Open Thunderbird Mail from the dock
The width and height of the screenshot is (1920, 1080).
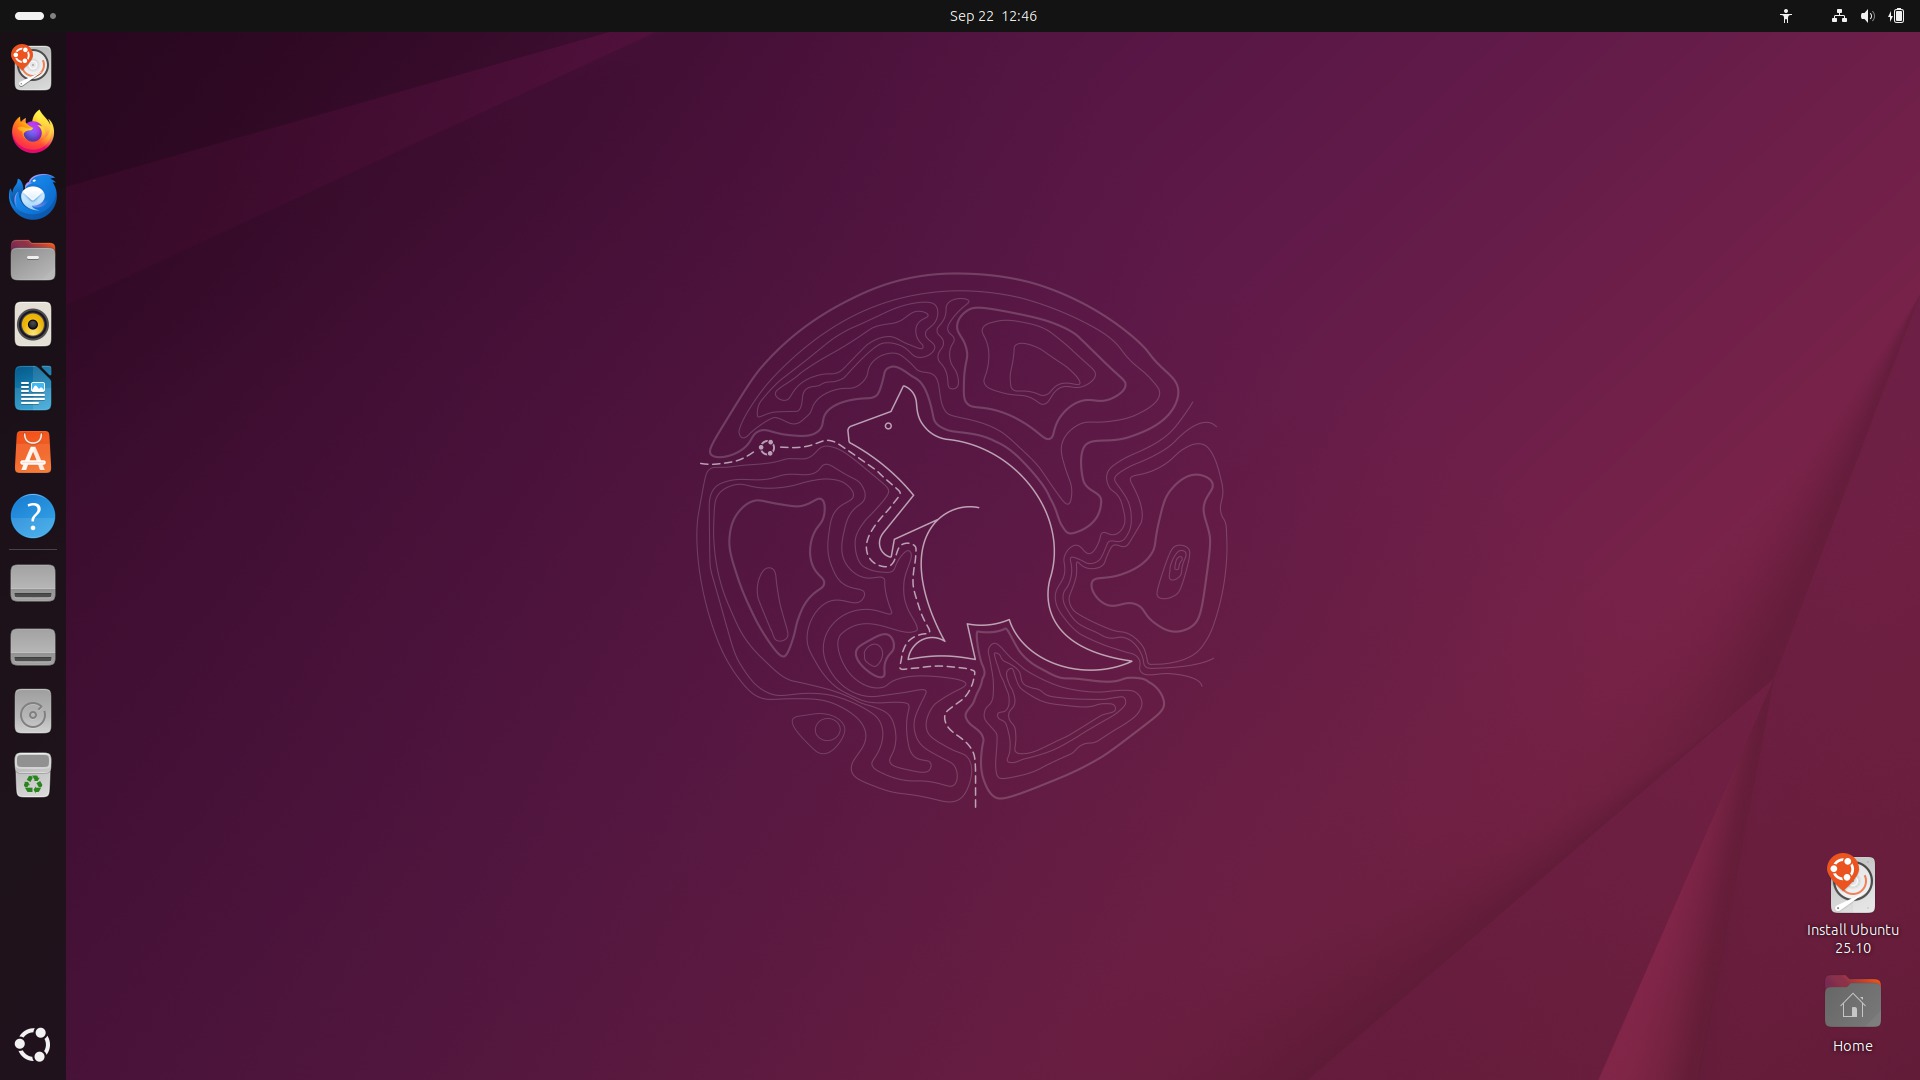[32, 196]
